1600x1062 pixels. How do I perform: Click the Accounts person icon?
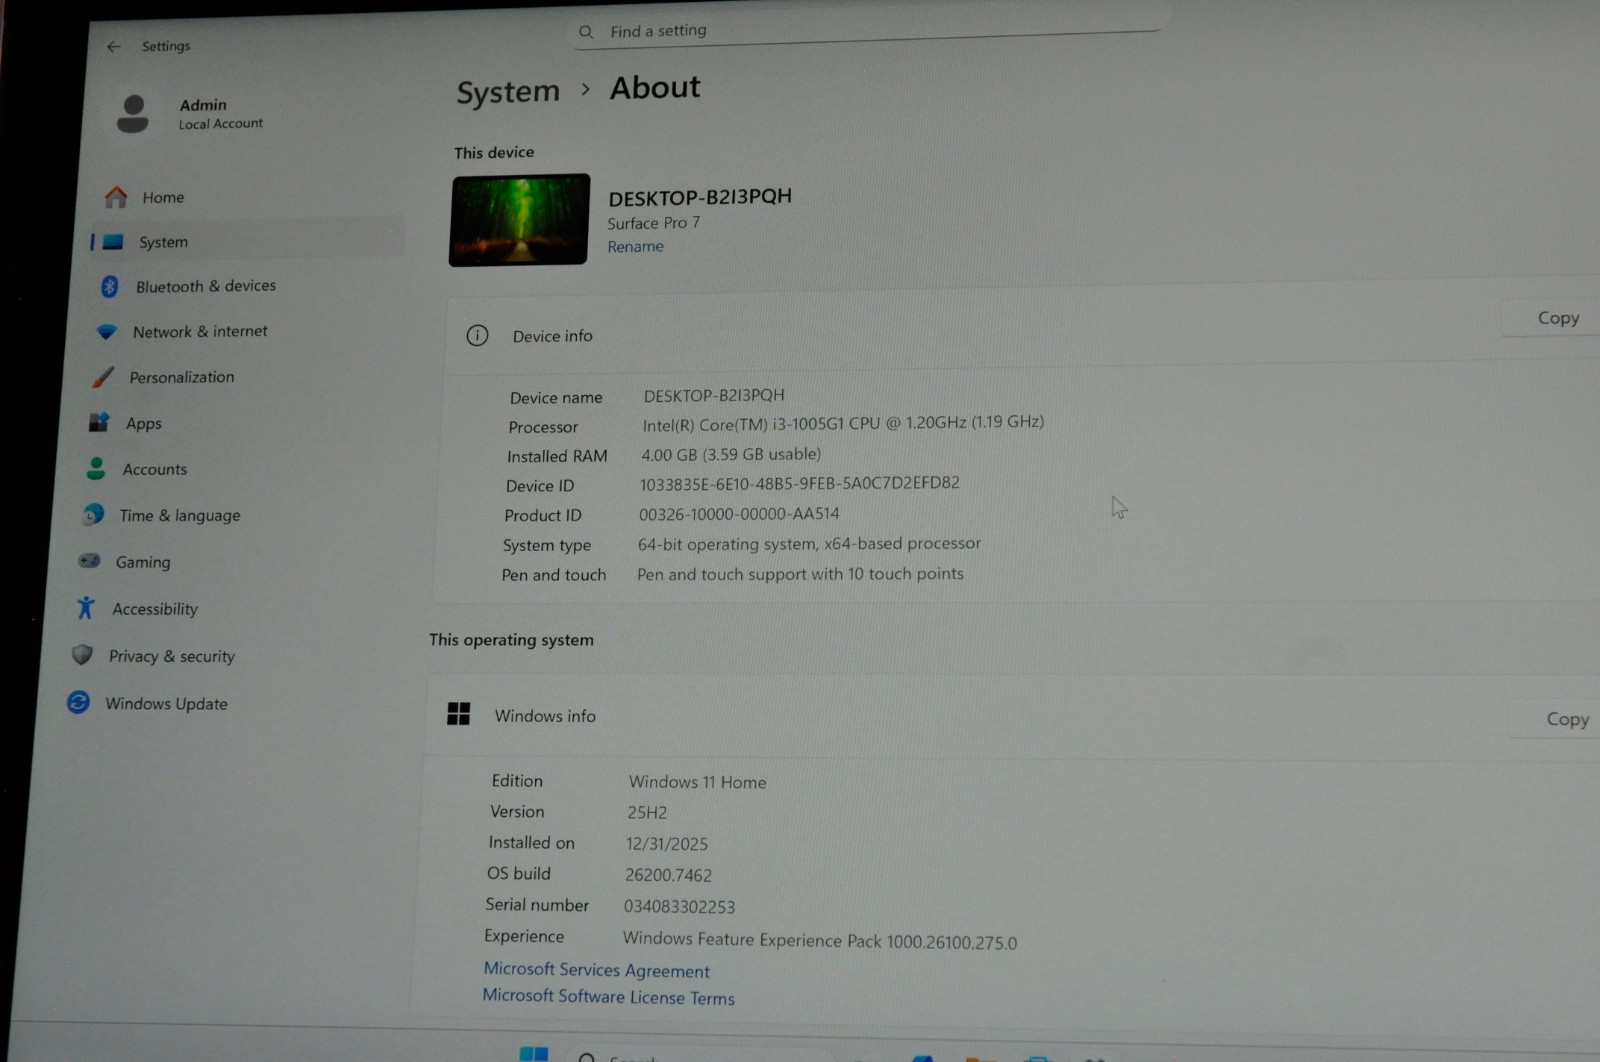point(96,468)
